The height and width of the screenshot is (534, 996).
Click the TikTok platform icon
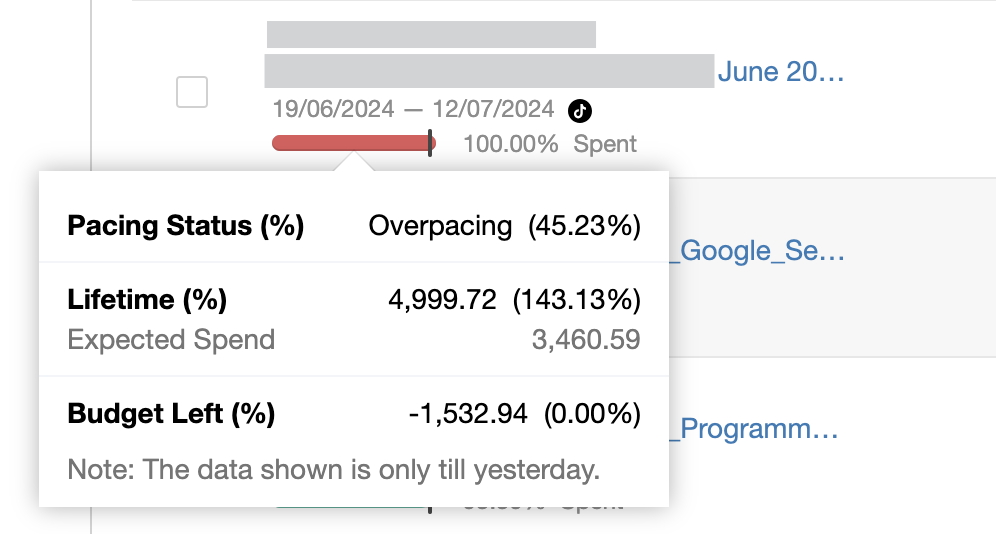580,110
